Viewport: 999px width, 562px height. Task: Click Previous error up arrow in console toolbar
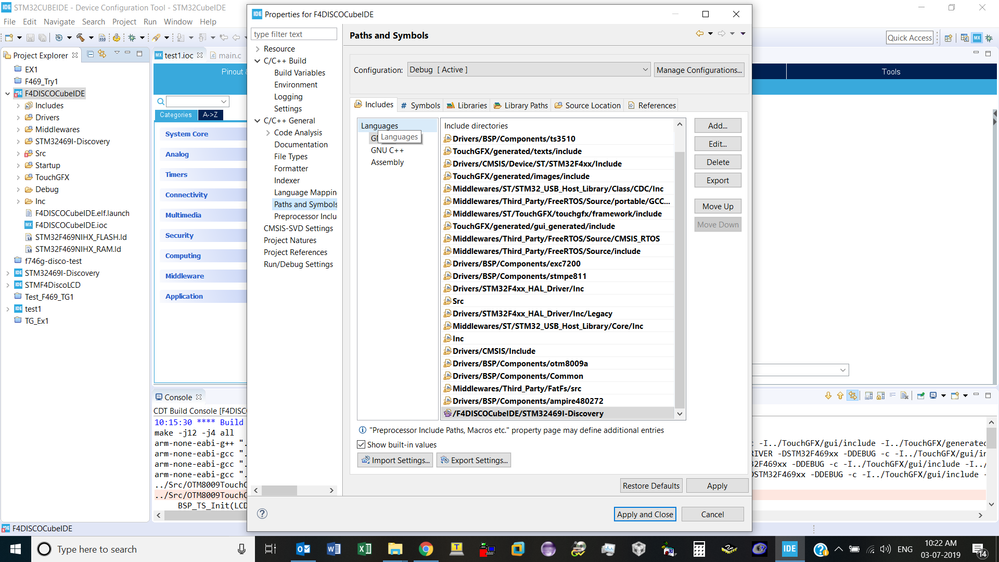pyautogui.click(x=840, y=396)
